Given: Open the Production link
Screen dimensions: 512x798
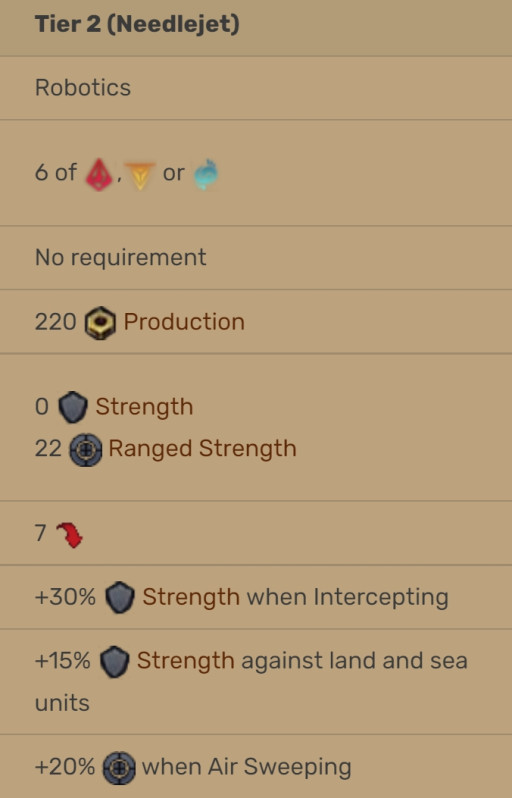Looking at the screenshot, I should point(184,322).
